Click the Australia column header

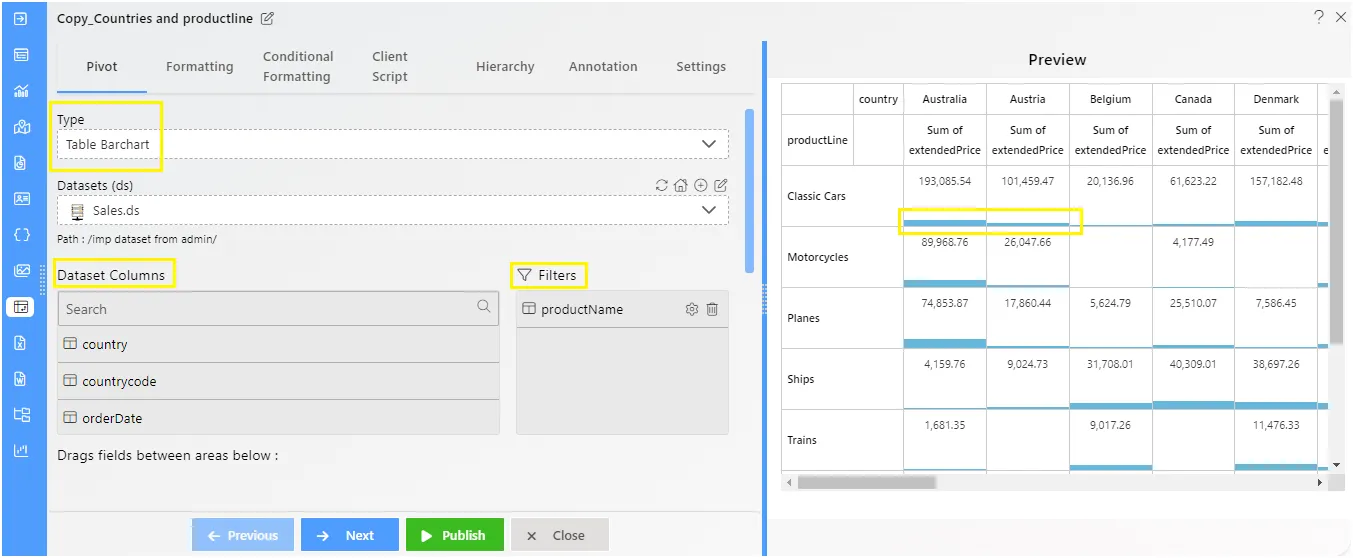click(x=945, y=99)
